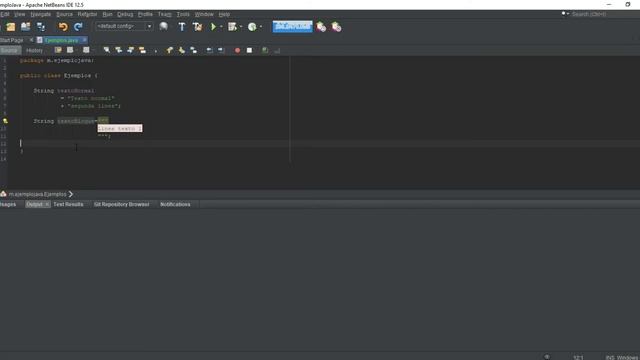Click the first profiler icon after memory bar

pyautogui.click(x=321, y=27)
